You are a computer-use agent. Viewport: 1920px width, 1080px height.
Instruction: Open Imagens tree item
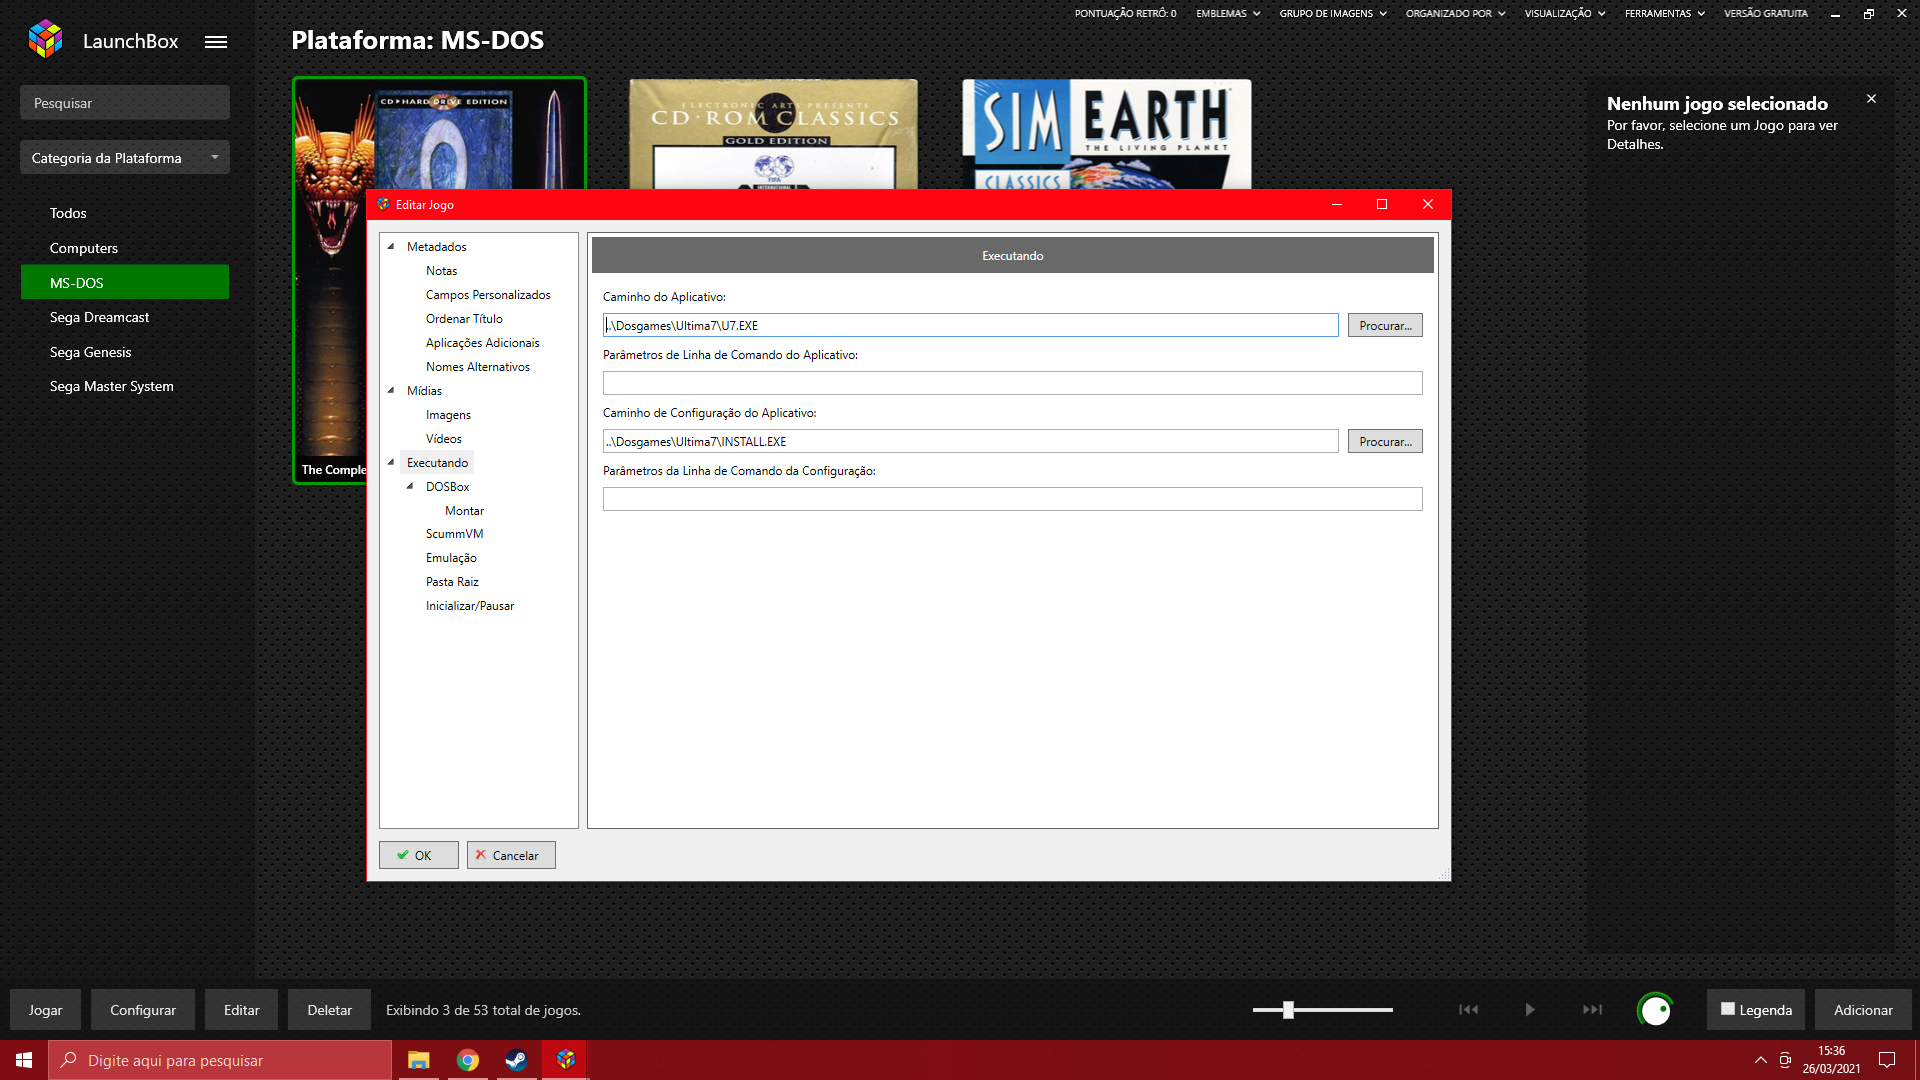[448, 415]
